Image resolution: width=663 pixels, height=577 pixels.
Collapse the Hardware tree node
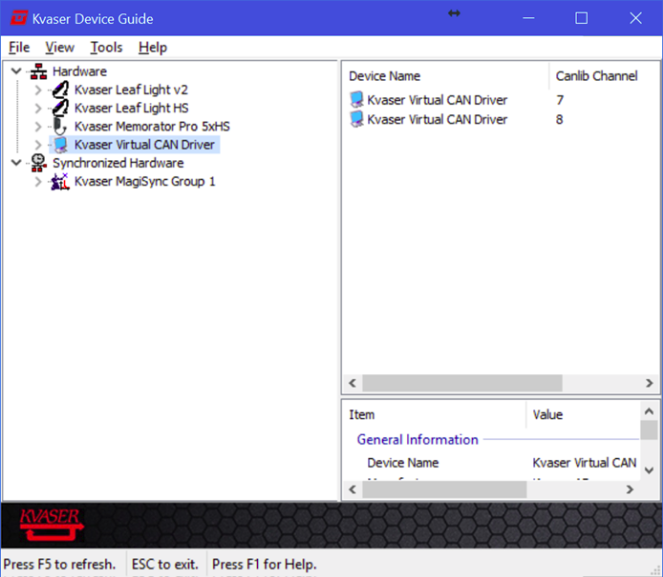(16, 71)
